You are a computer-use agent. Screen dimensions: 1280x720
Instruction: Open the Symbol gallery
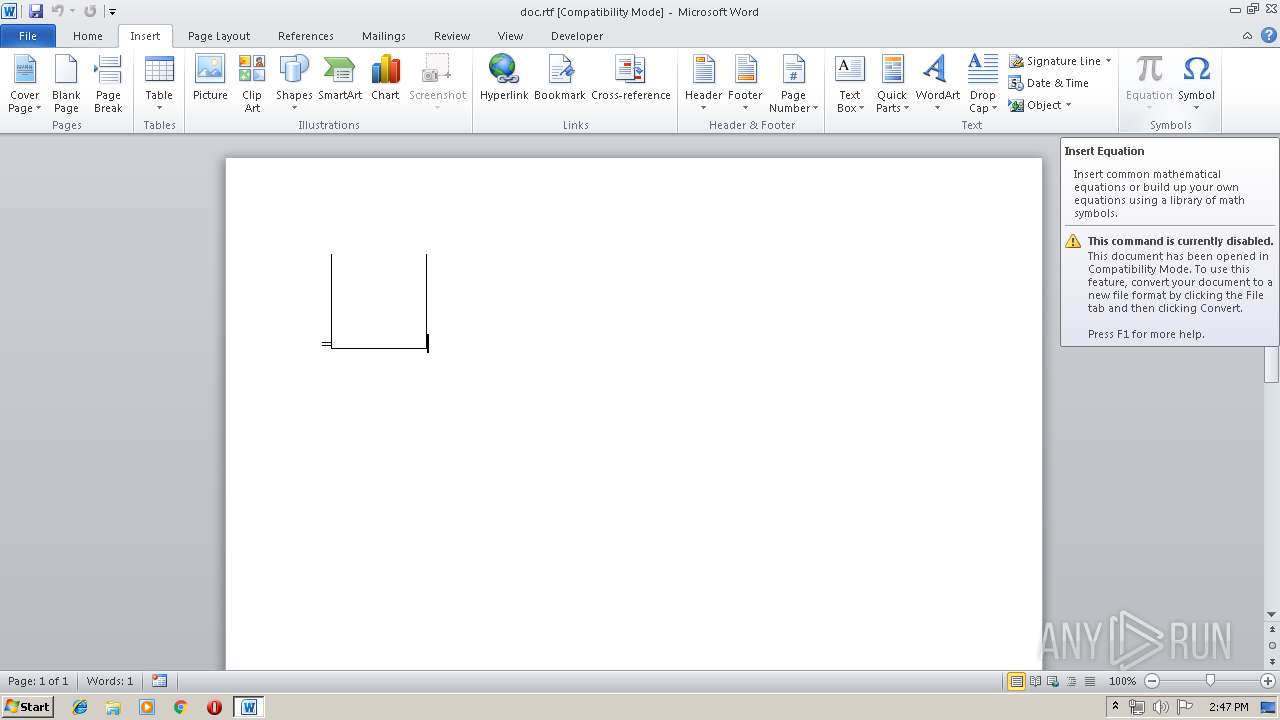1196,84
